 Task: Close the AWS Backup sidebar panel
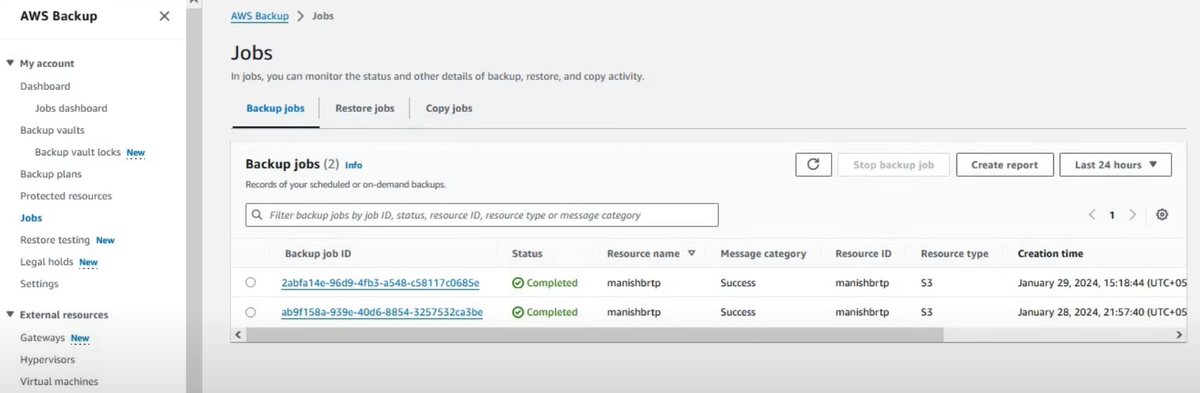164,16
